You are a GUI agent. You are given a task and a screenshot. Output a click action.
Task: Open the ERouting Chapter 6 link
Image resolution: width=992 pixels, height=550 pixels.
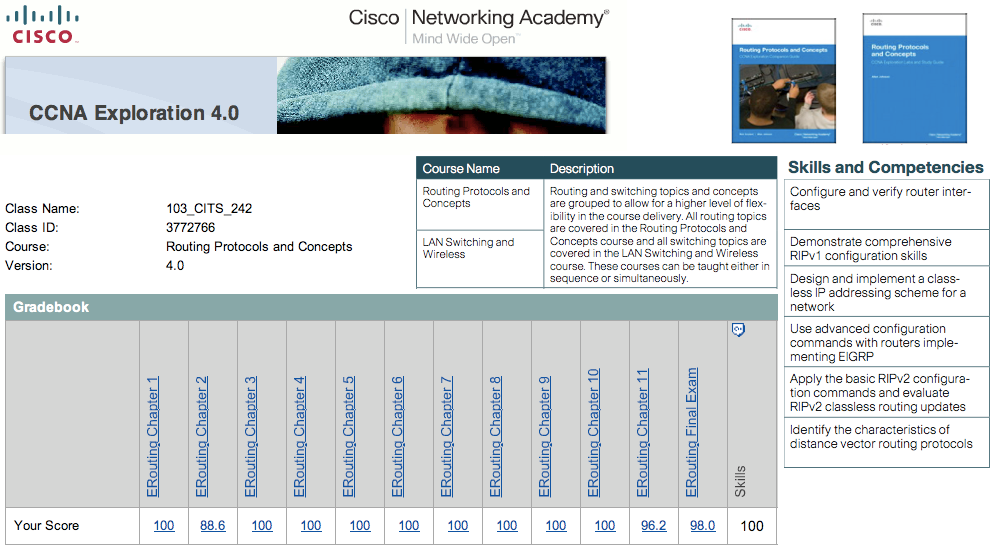tap(397, 437)
